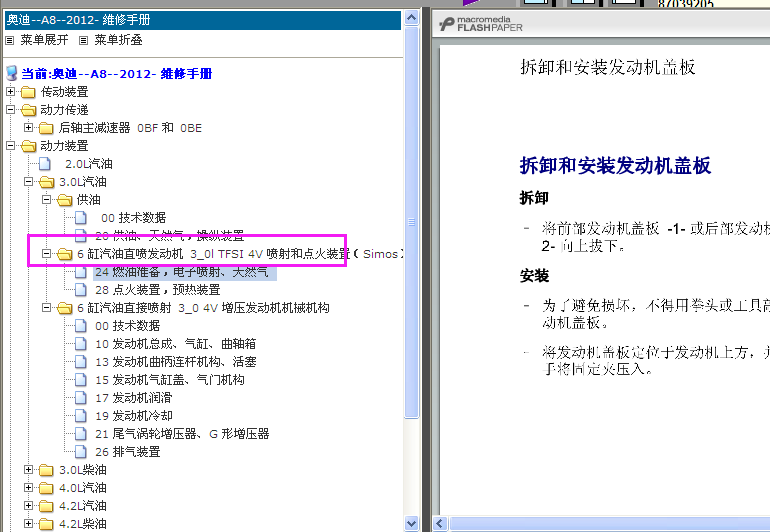Open 24 燃油准备，电子喷射、天然气
The image size is (770, 532).
click(182, 272)
